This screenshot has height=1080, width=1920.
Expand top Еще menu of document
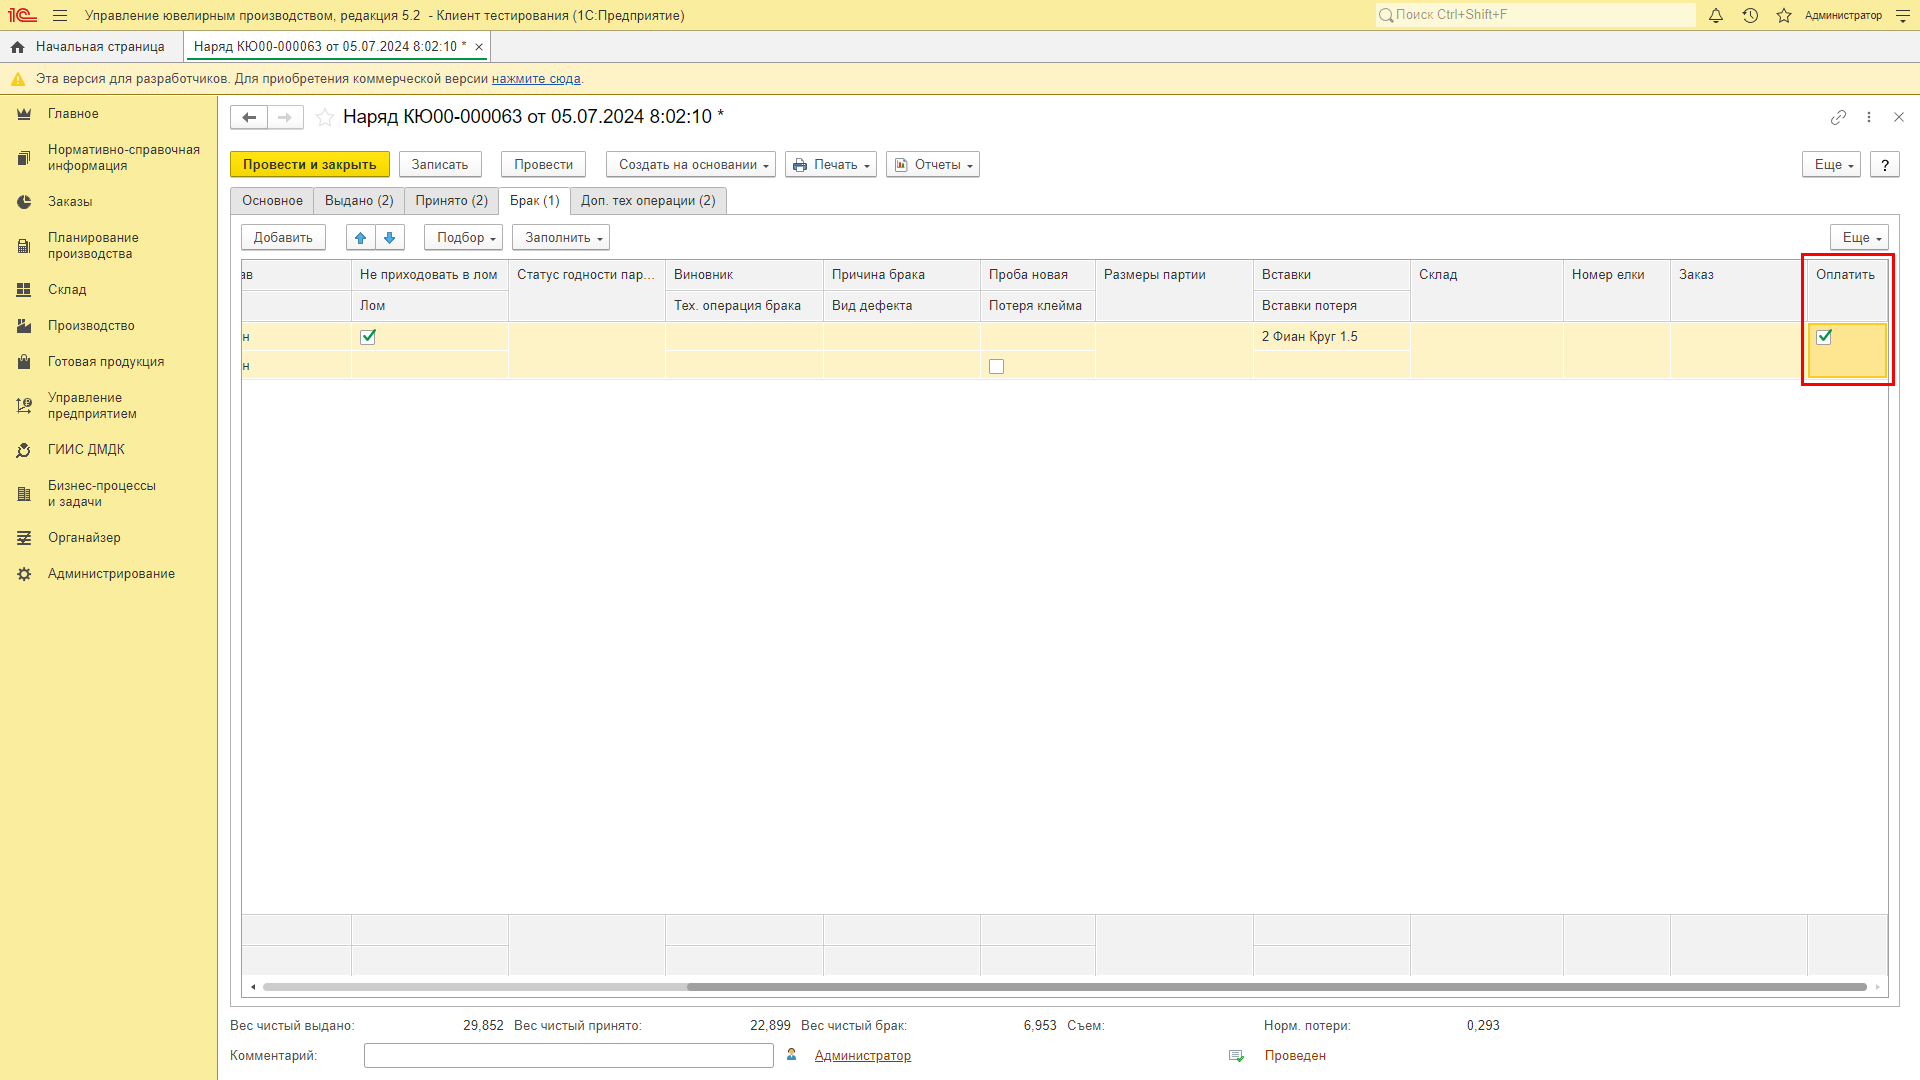click(1832, 165)
